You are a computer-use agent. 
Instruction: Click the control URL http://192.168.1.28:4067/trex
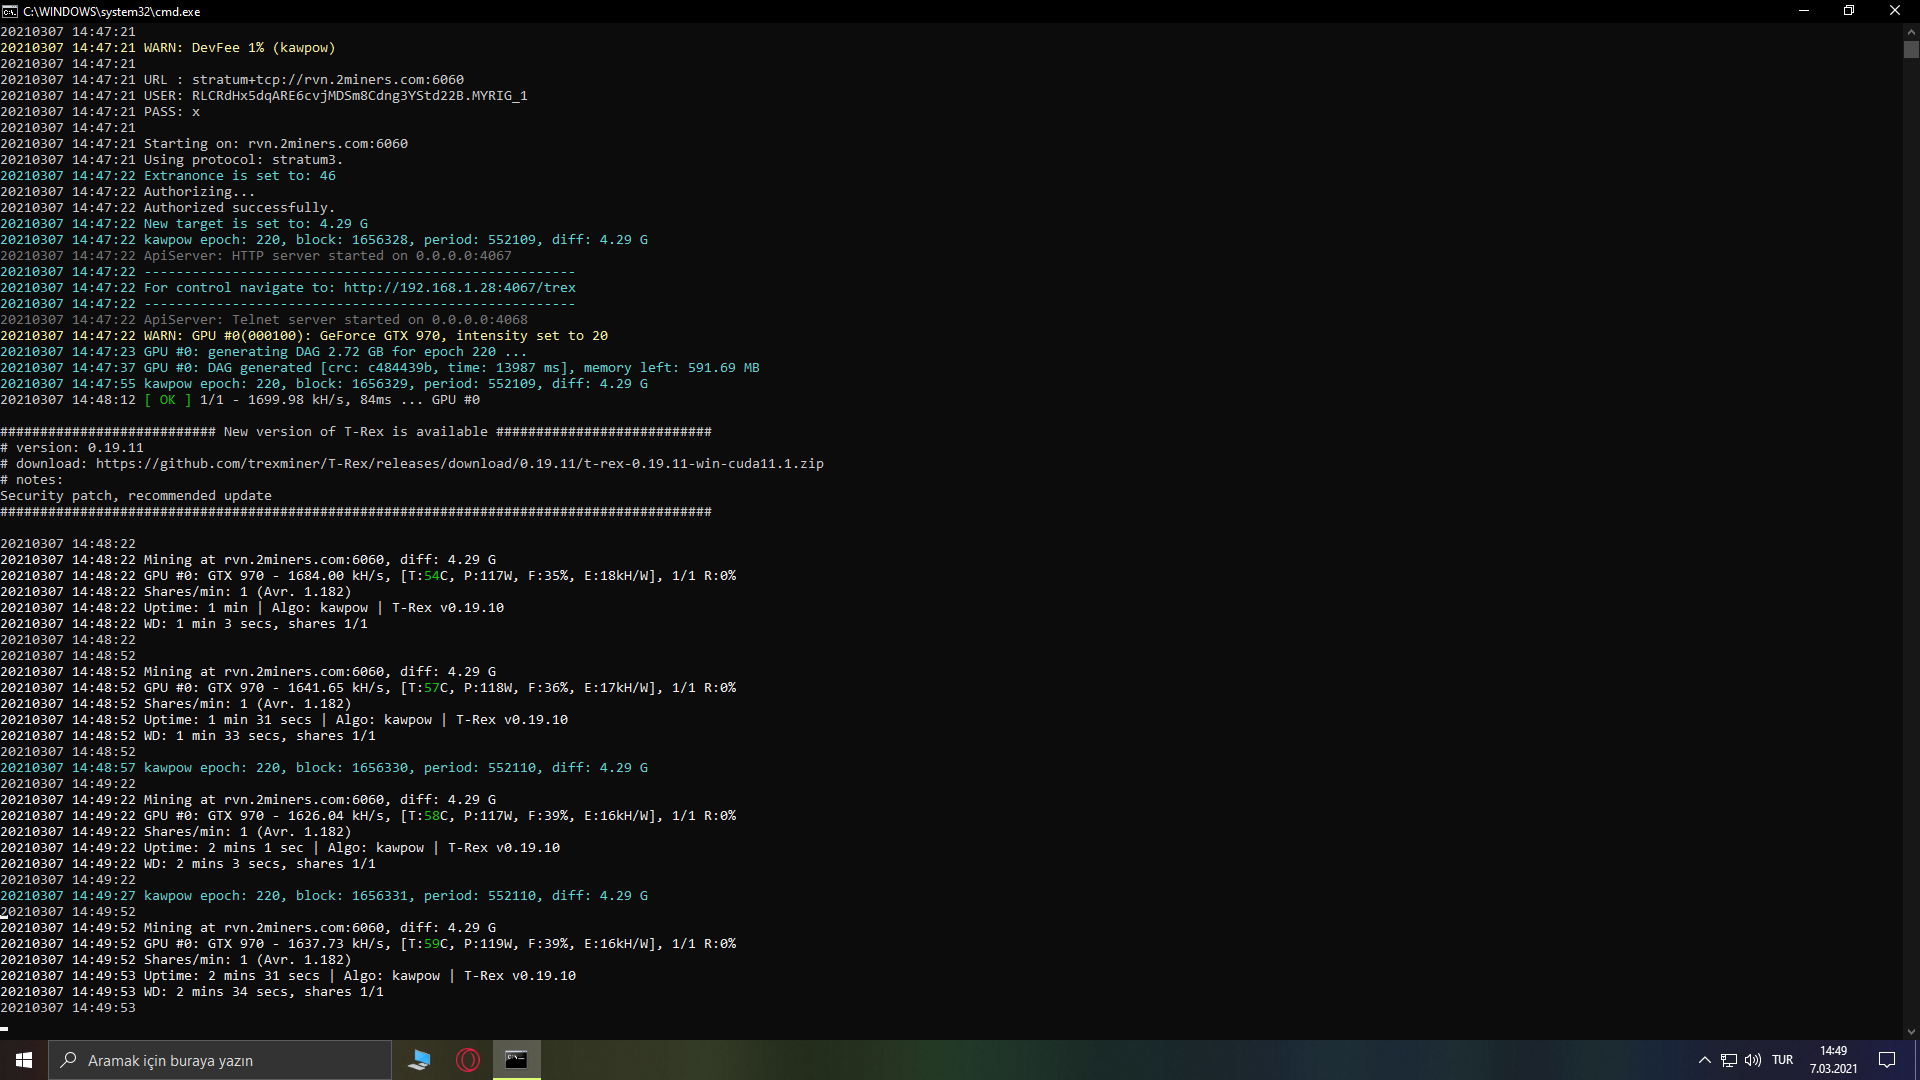click(x=460, y=288)
